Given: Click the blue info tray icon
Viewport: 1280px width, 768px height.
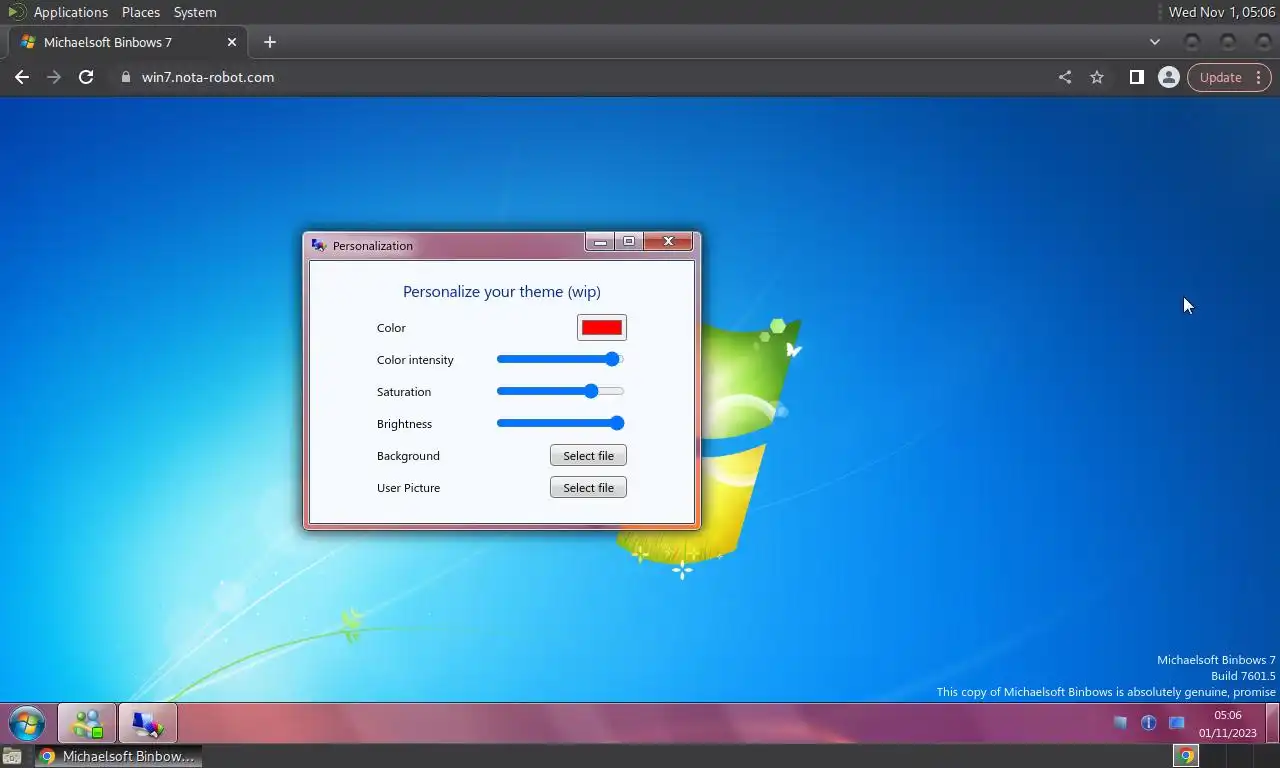Looking at the screenshot, I should click(x=1148, y=722).
